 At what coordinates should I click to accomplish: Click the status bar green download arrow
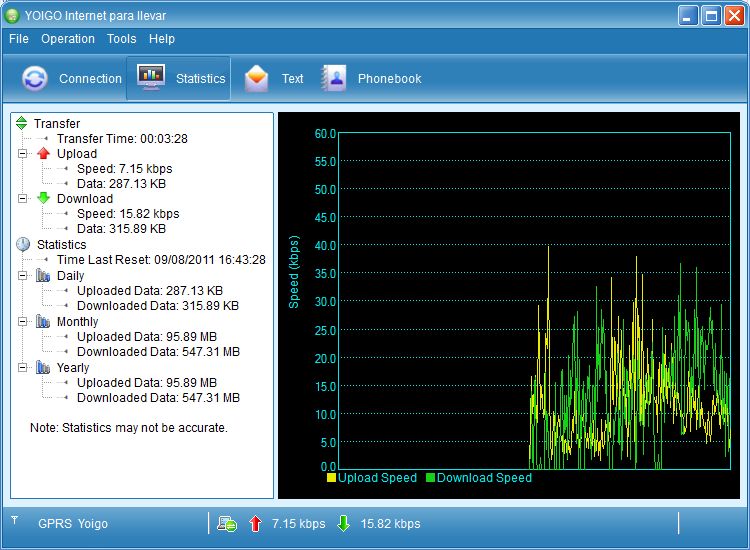coord(343,524)
